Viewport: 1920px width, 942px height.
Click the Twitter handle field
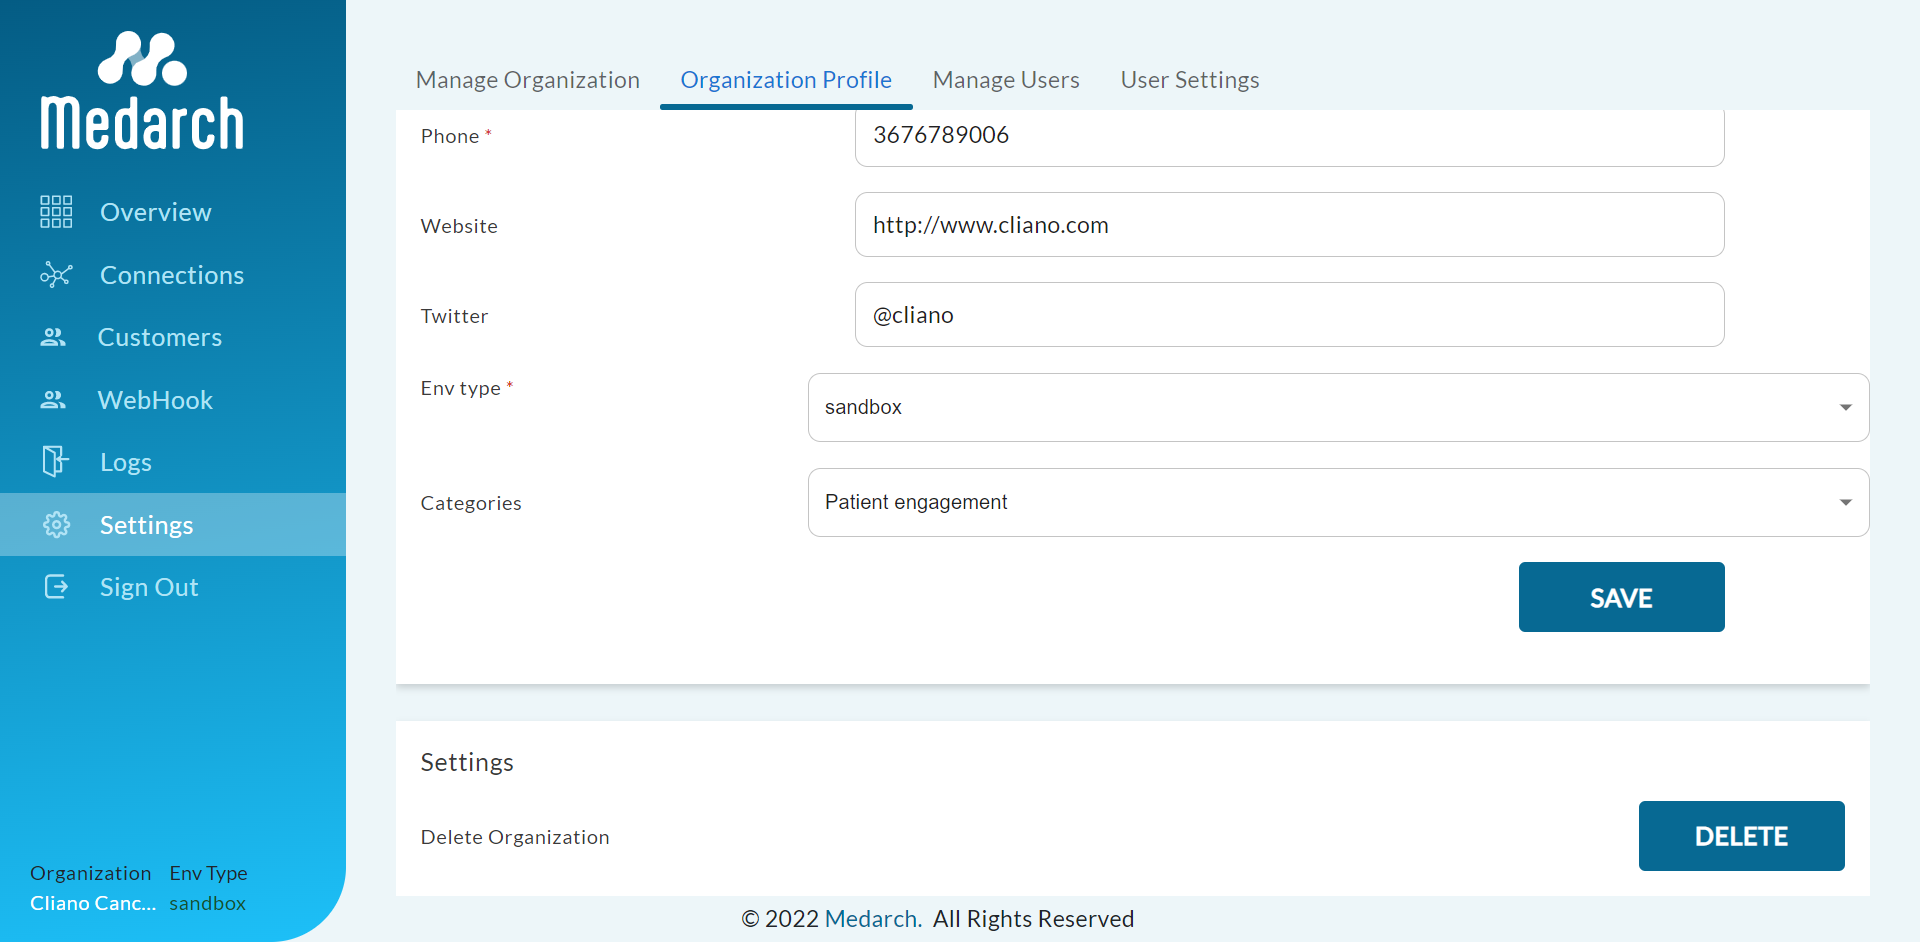coord(1290,315)
